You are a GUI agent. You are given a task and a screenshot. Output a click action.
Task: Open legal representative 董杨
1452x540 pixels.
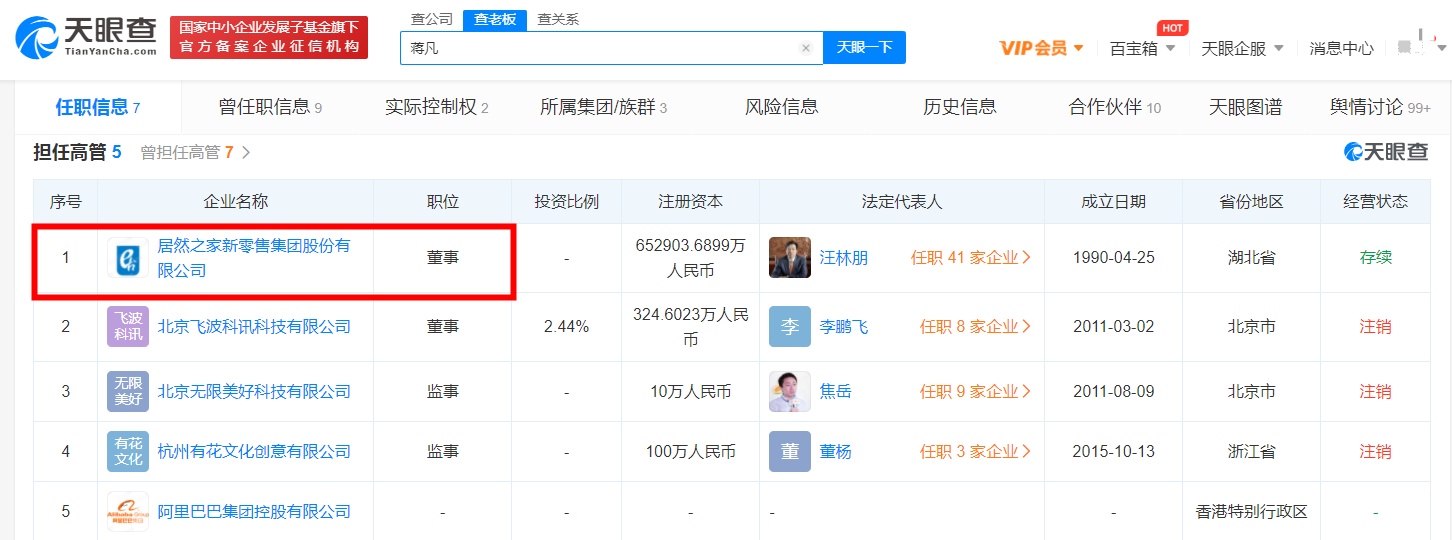tap(836, 452)
